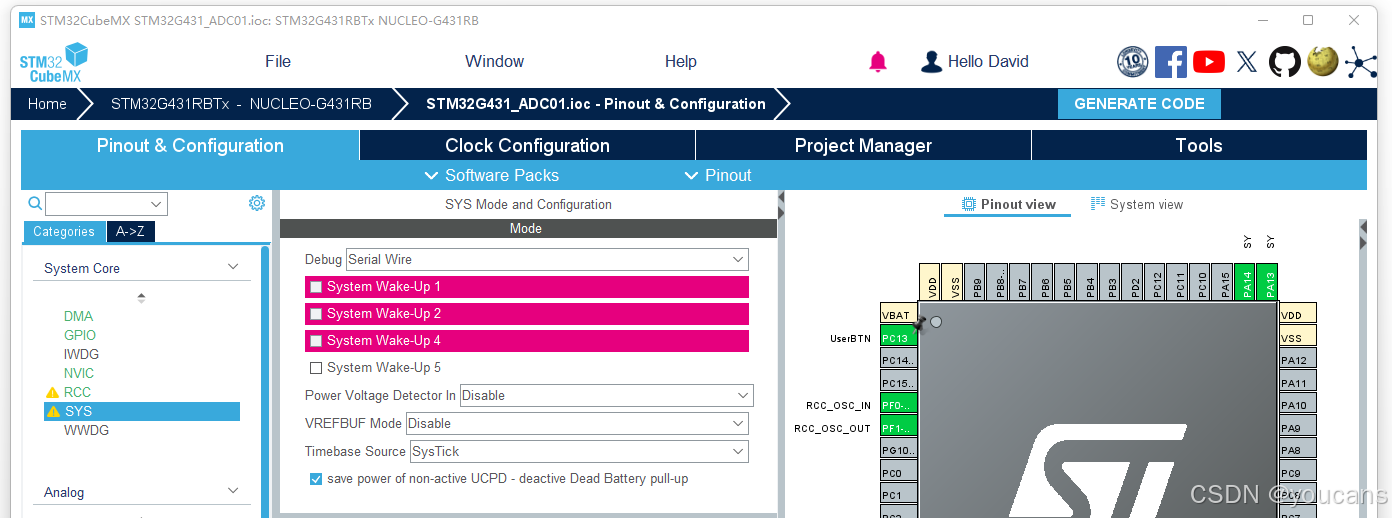Expand the Pinout menu

pyautogui.click(x=718, y=175)
